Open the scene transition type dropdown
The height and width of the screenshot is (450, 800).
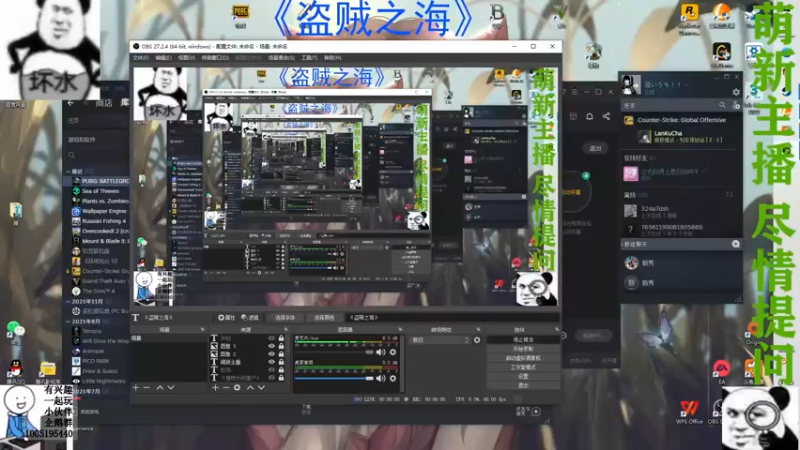(x=440, y=340)
